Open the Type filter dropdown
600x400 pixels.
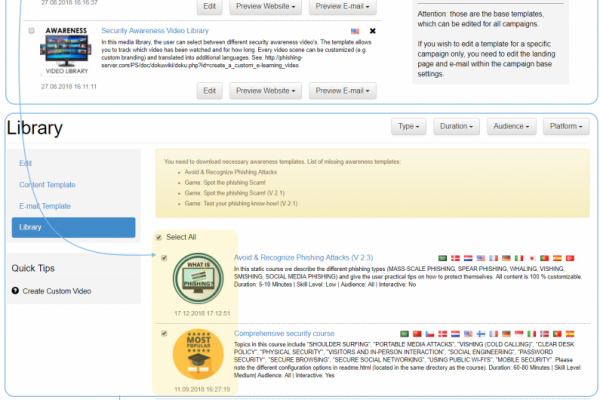click(408, 127)
